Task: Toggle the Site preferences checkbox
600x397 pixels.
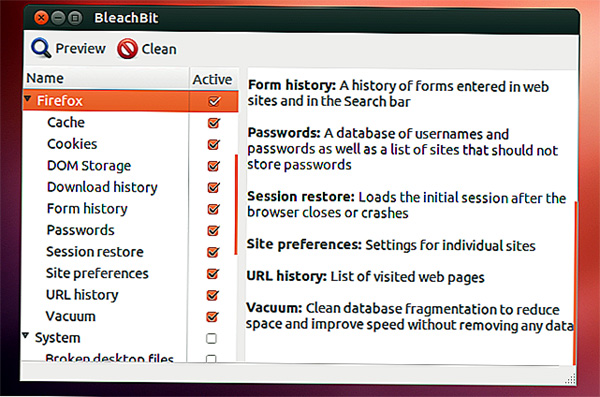Action: (x=212, y=273)
